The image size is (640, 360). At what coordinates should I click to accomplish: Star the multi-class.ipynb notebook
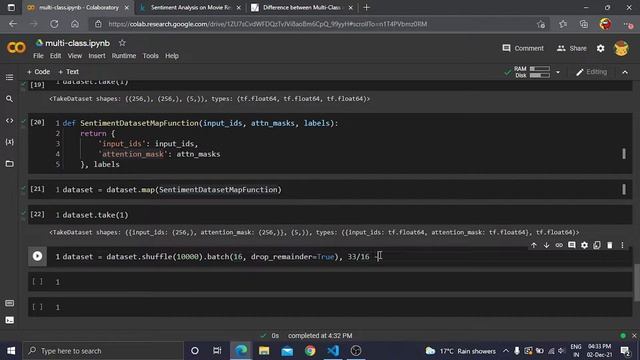tap(122, 42)
